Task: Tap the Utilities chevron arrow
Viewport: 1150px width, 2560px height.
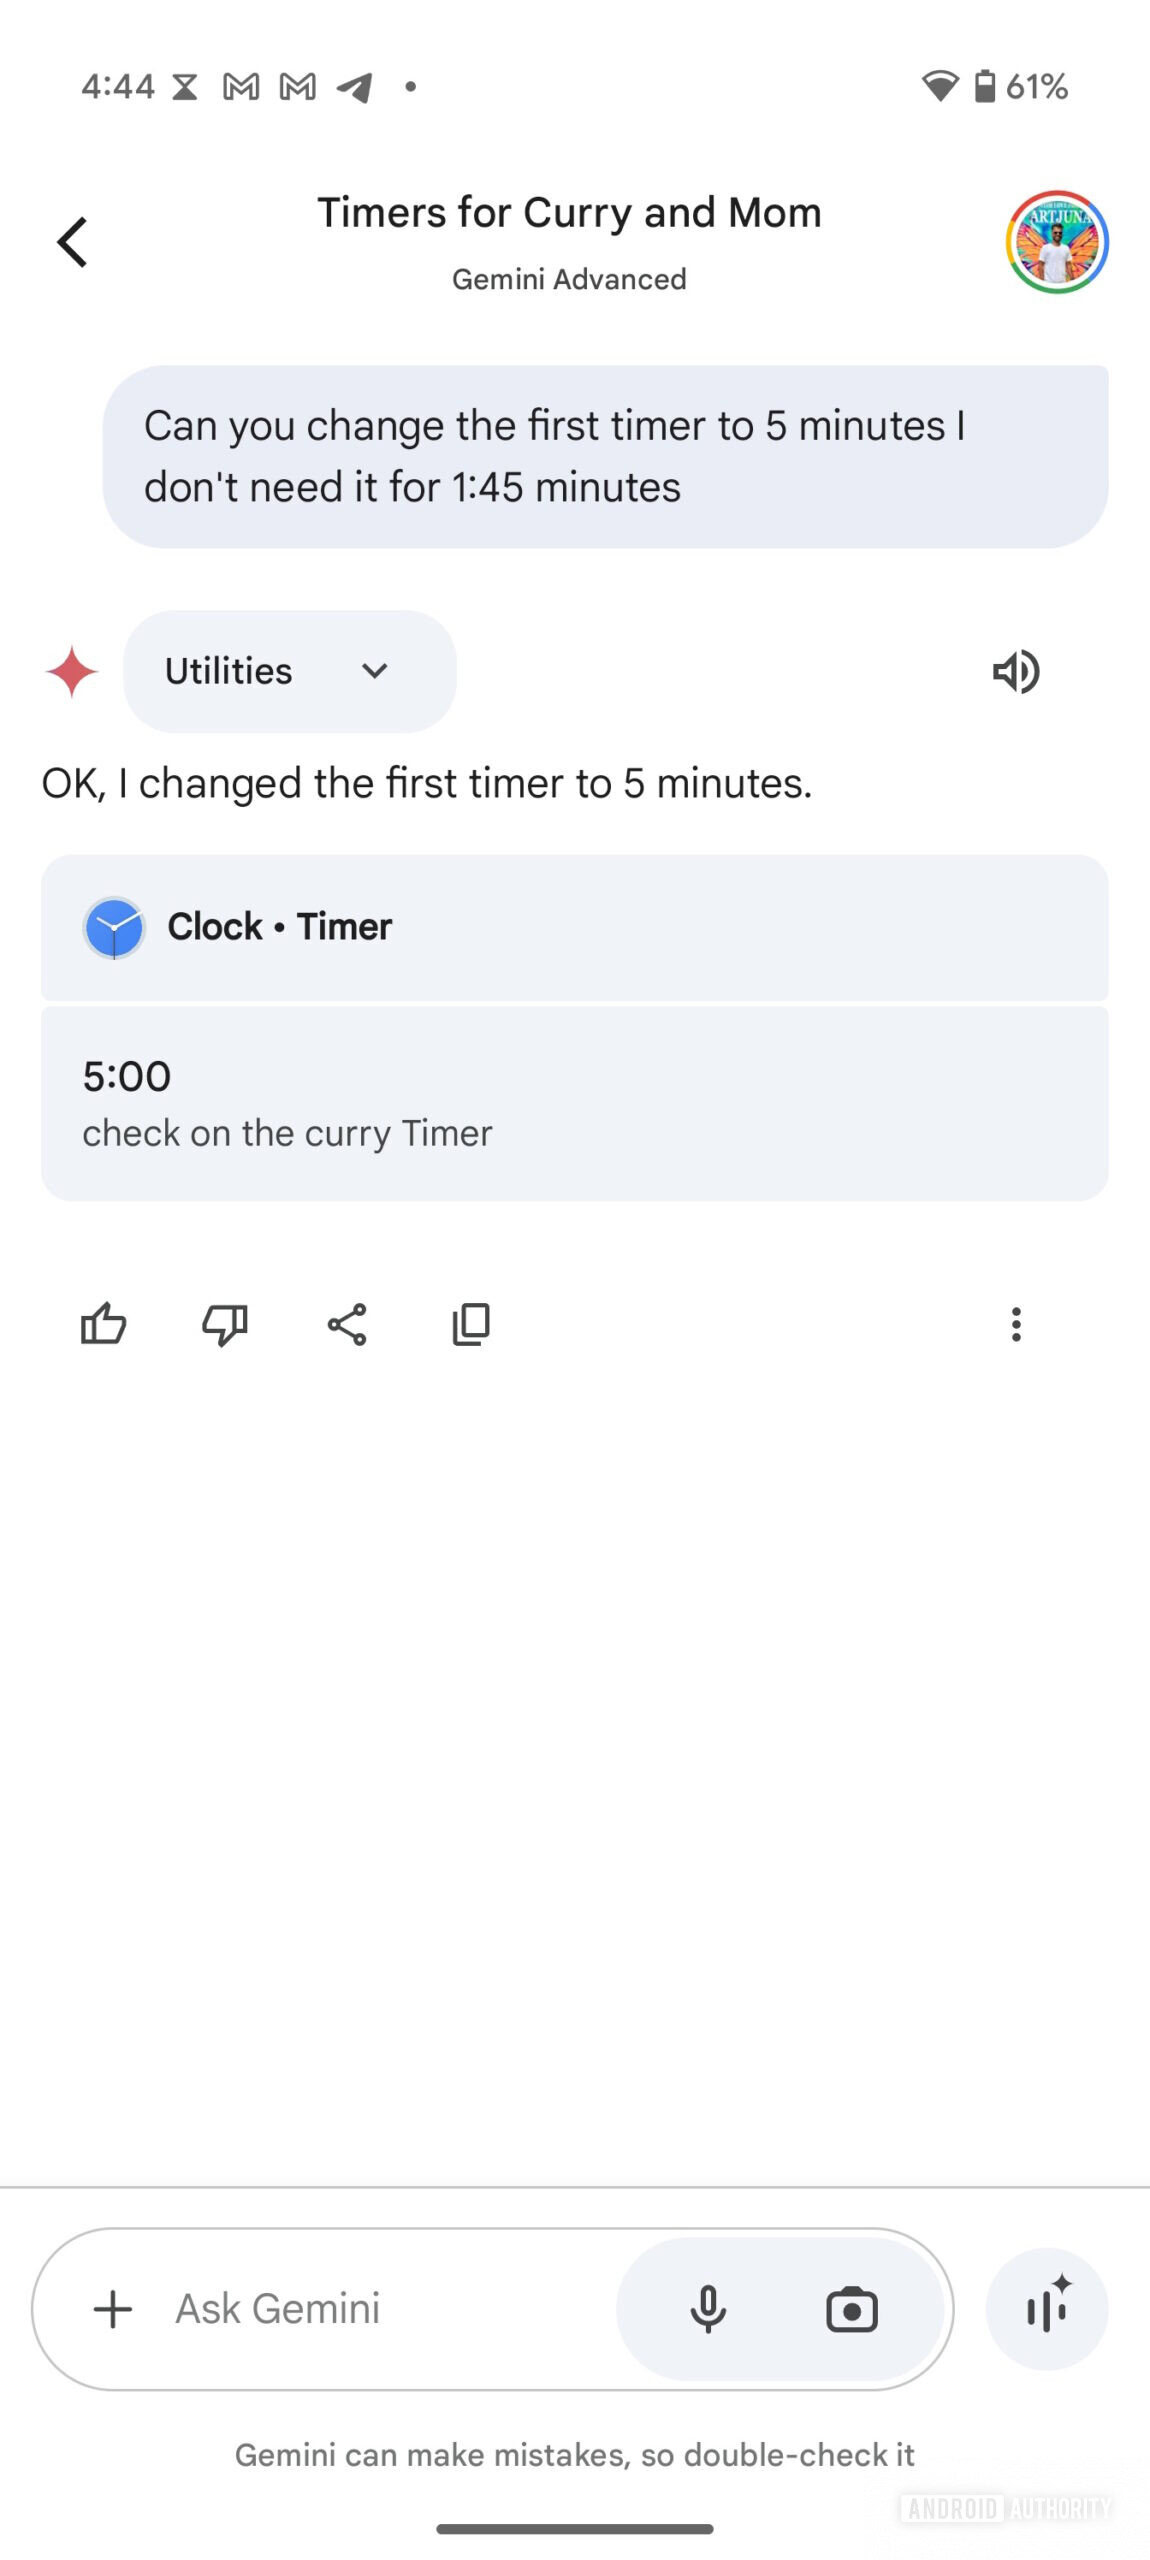Action: click(x=375, y=671)
